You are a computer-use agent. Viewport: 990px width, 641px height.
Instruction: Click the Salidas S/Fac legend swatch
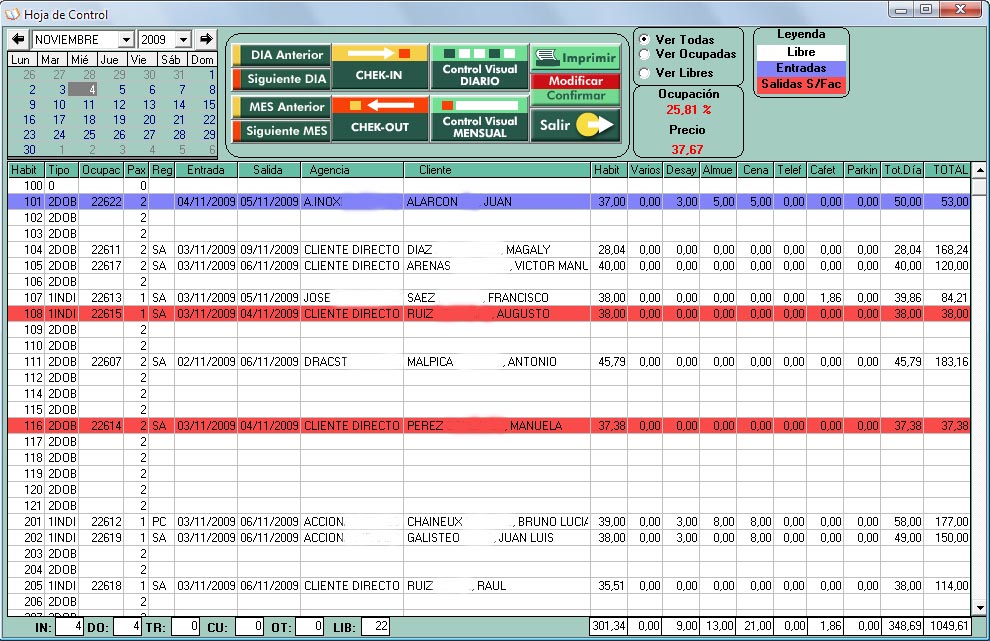click(x=801, y=83)
